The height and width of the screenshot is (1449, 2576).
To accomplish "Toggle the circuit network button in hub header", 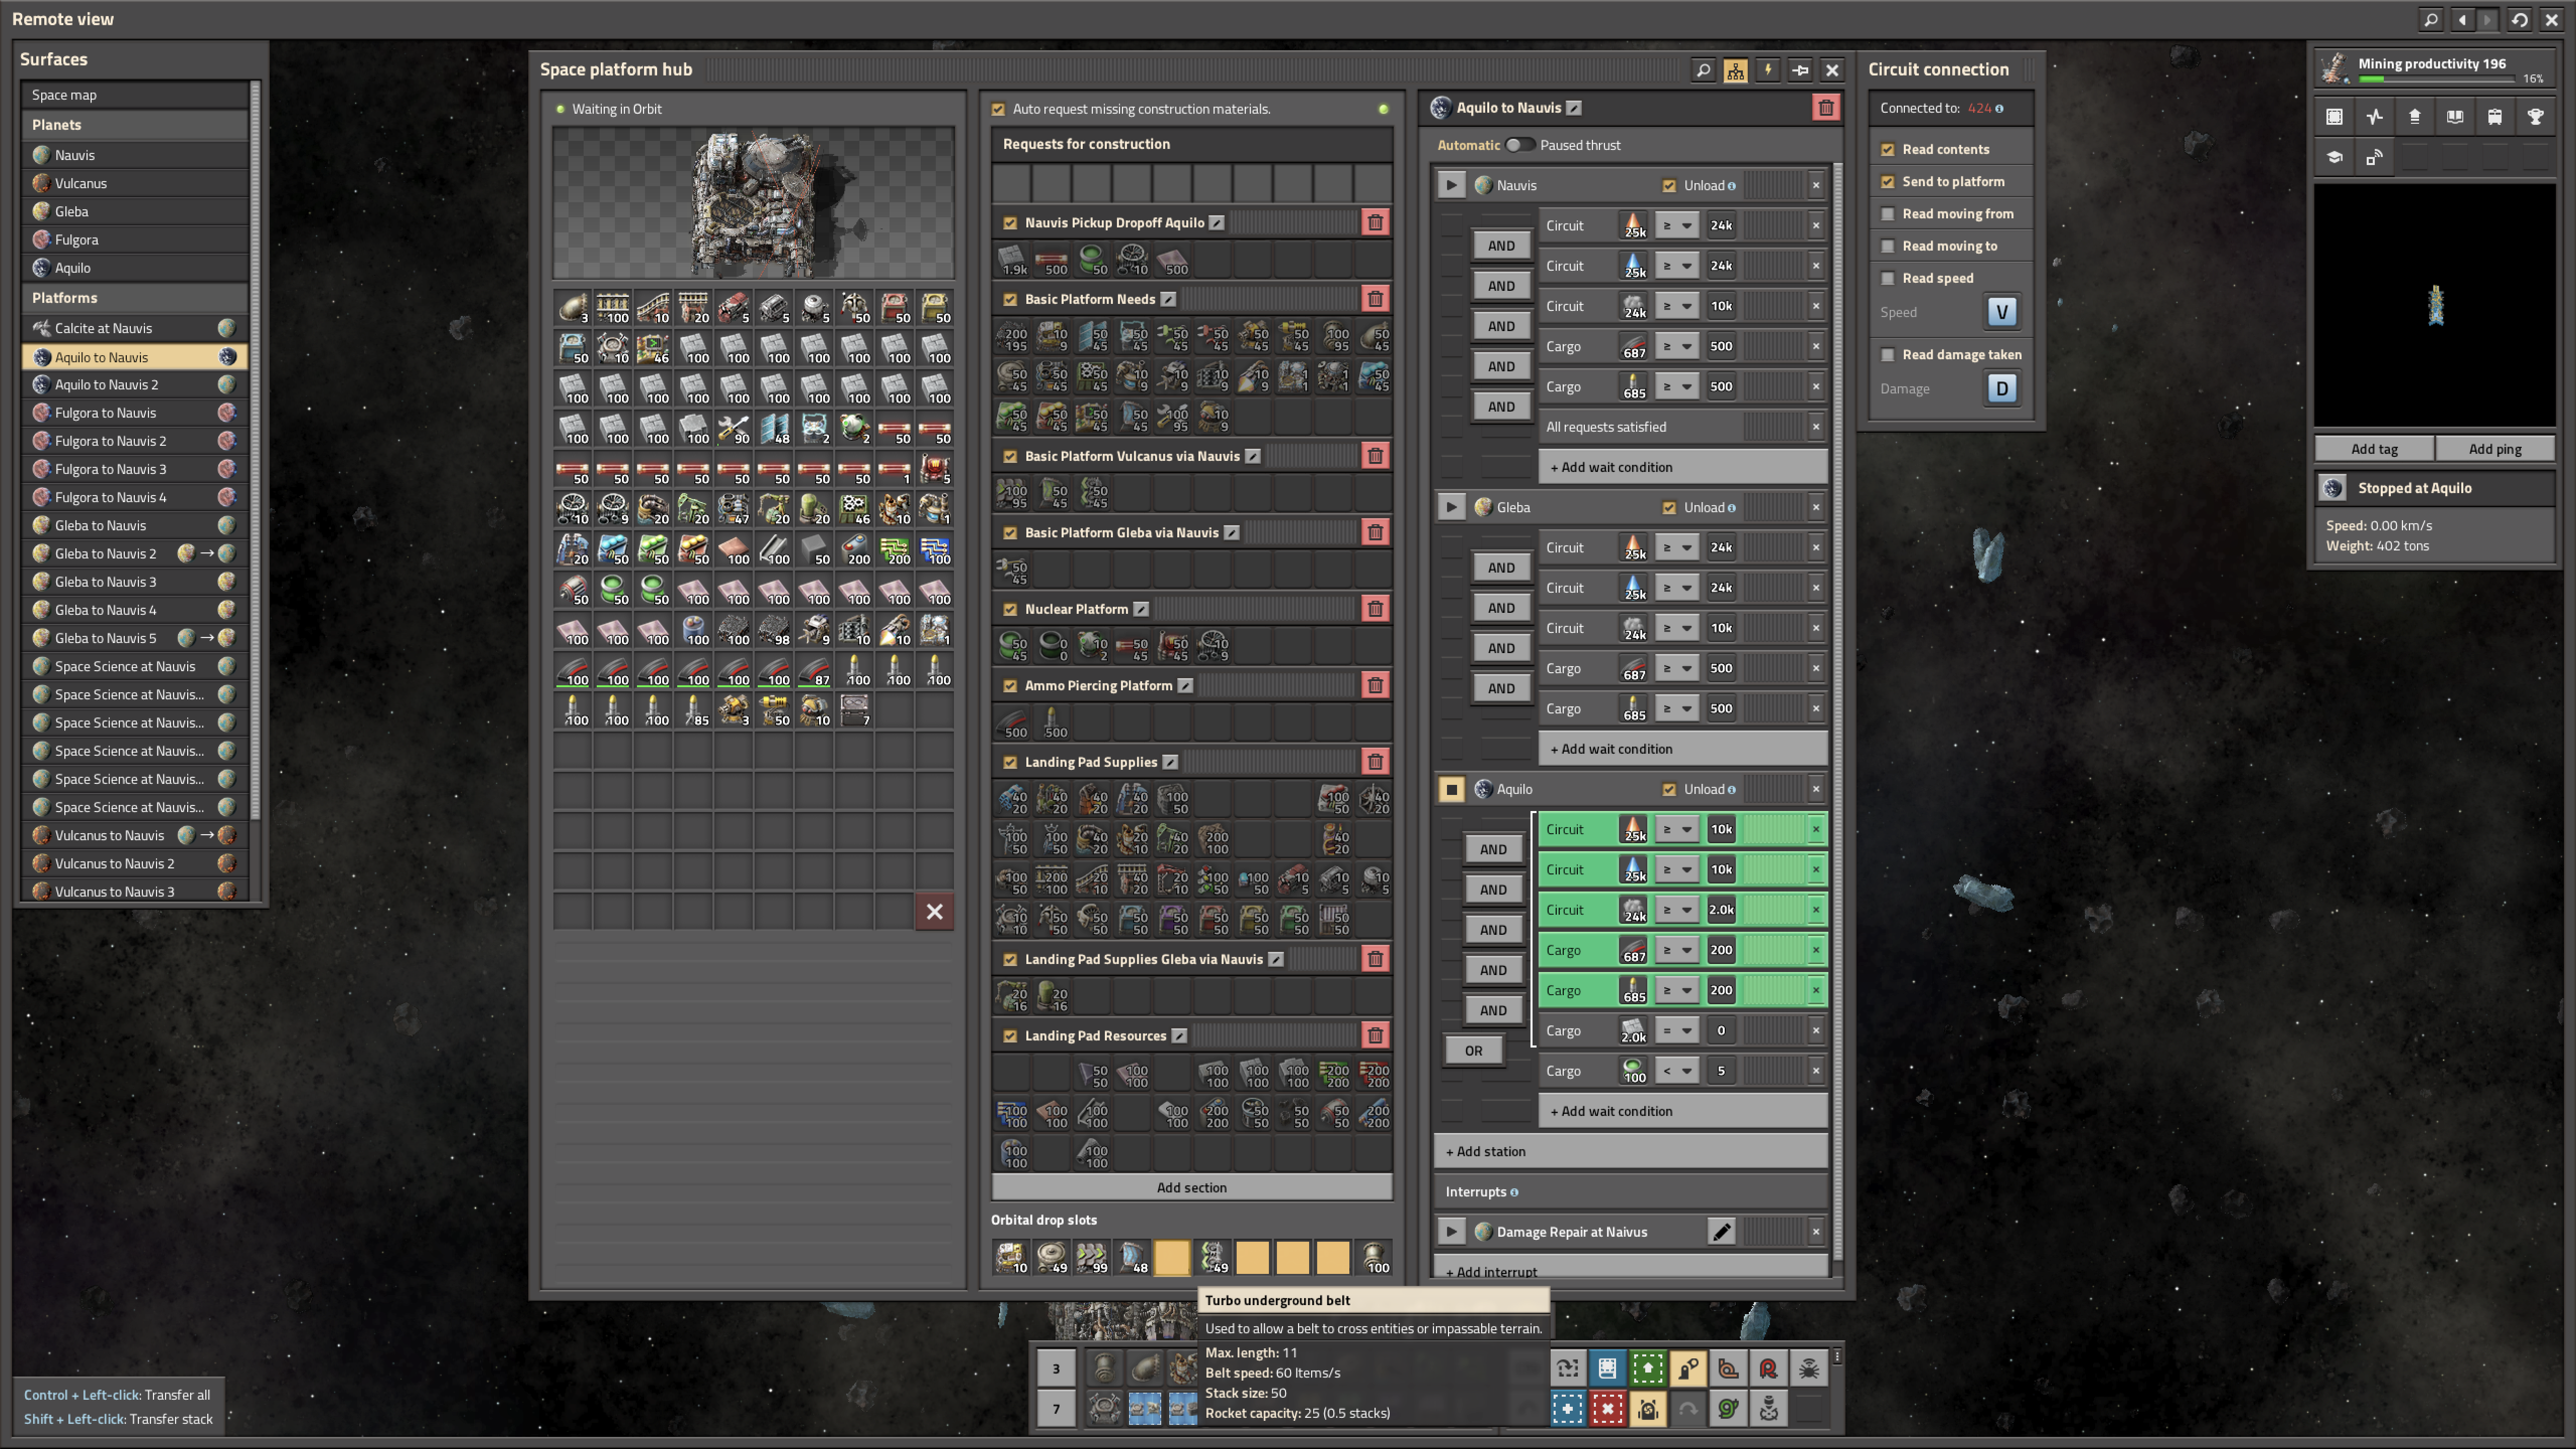I will coord(1735,70).
